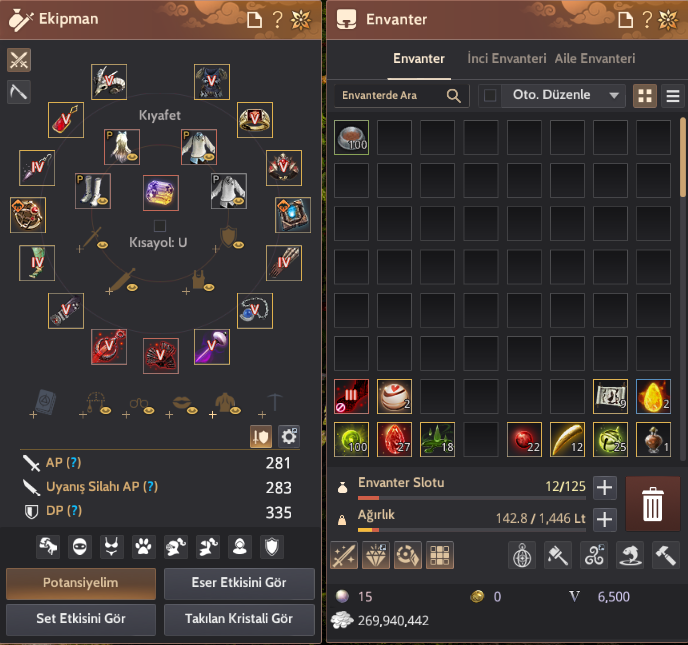688x645 pixels.
Task: Switch inventory to grid view icon
Action: coord(645,96)
